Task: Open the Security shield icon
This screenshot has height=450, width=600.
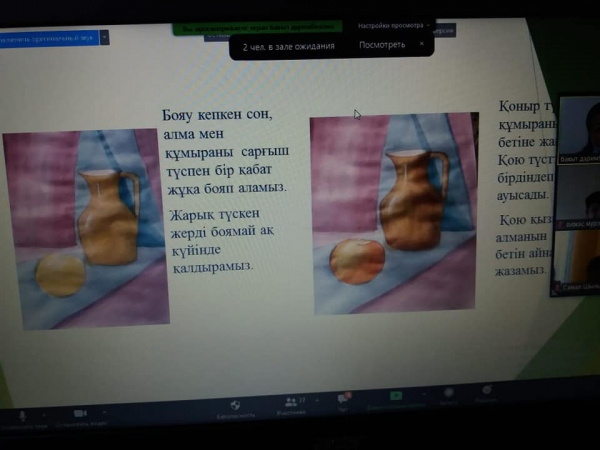Action: coord(234,406)
